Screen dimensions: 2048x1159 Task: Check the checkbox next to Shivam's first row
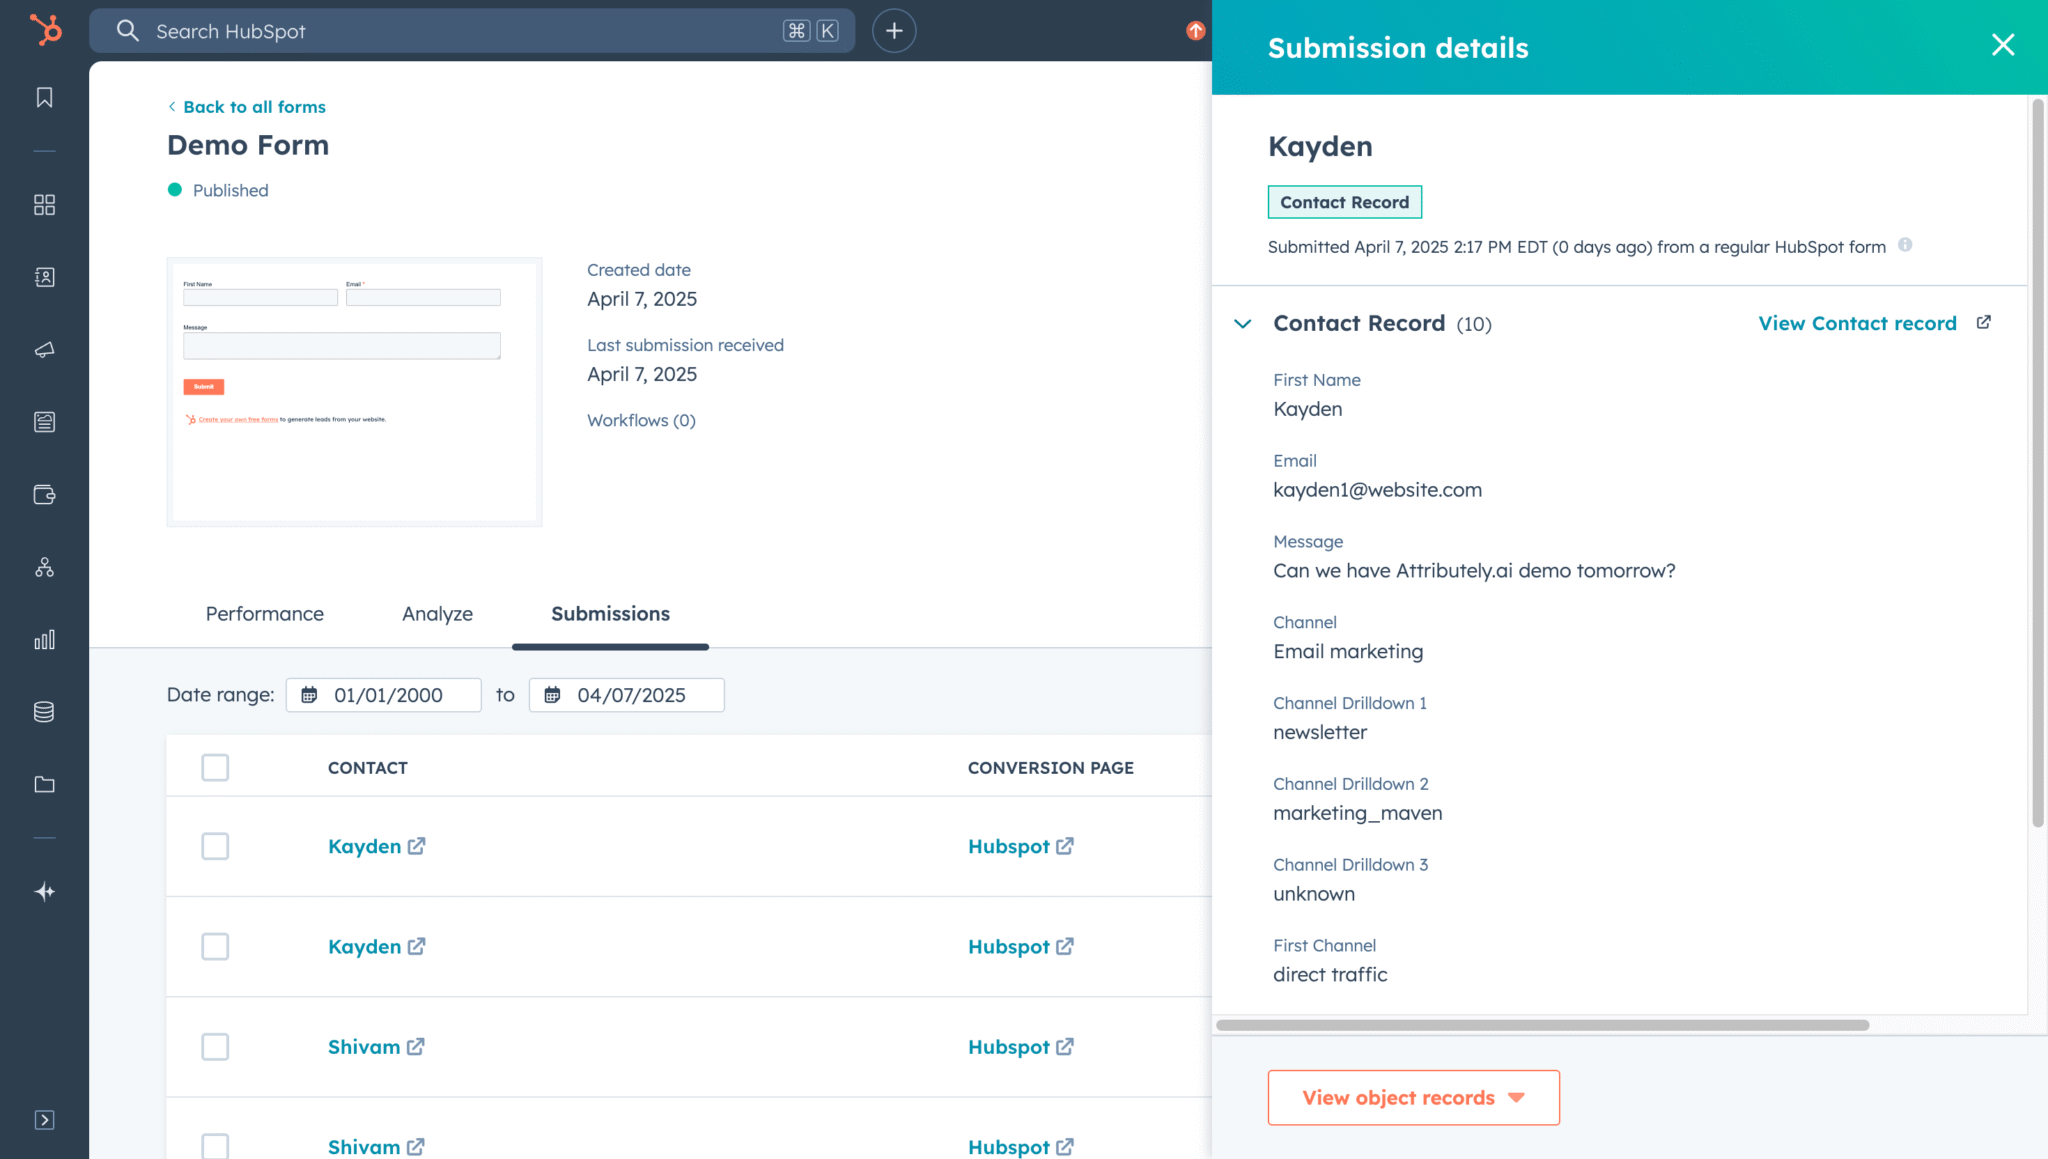pyautogui.click(x=215, y=1046)
